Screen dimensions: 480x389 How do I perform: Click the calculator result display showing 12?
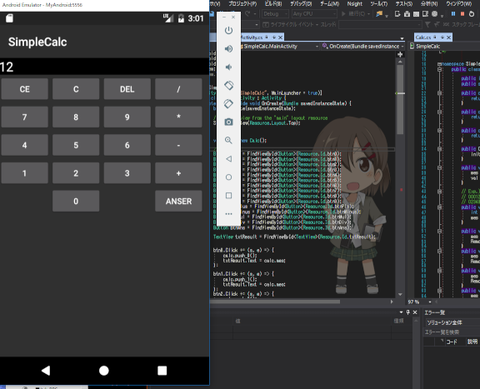pyautogui.click(x=104, y=67)
